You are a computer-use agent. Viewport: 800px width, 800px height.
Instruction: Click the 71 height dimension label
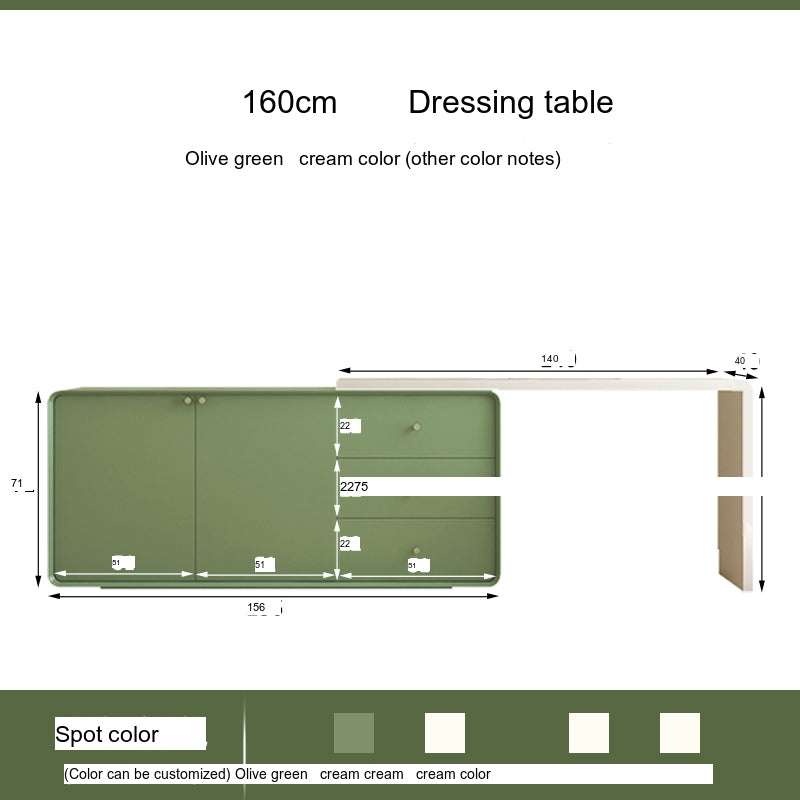click(x=17, y=484)
